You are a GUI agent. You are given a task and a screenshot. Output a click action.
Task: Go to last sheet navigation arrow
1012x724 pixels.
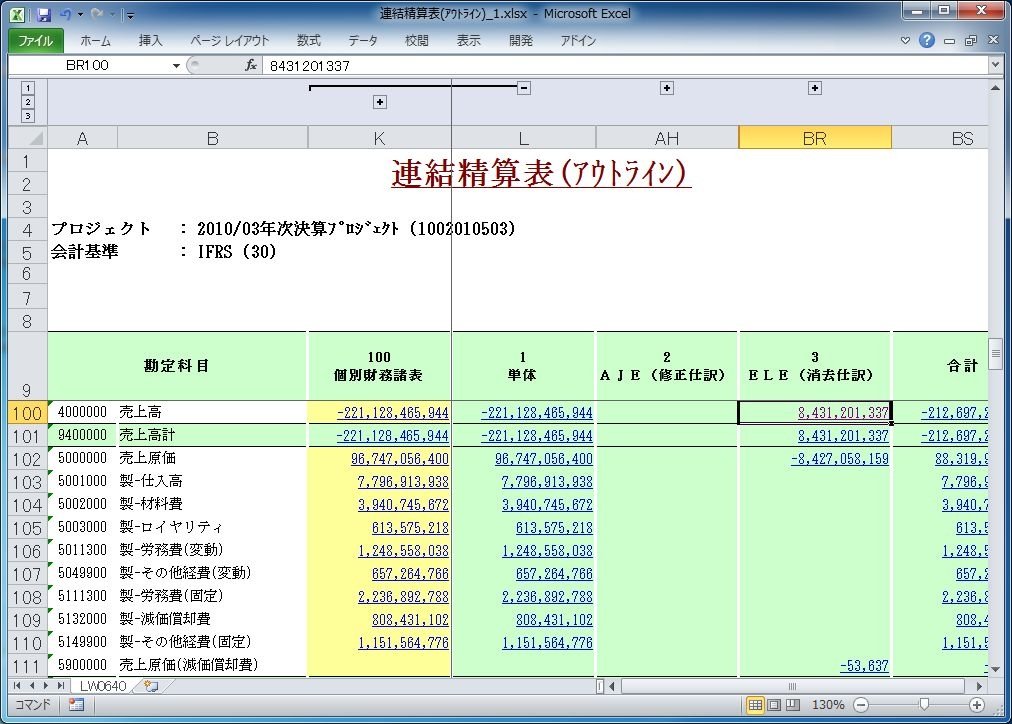pos(60,685)
